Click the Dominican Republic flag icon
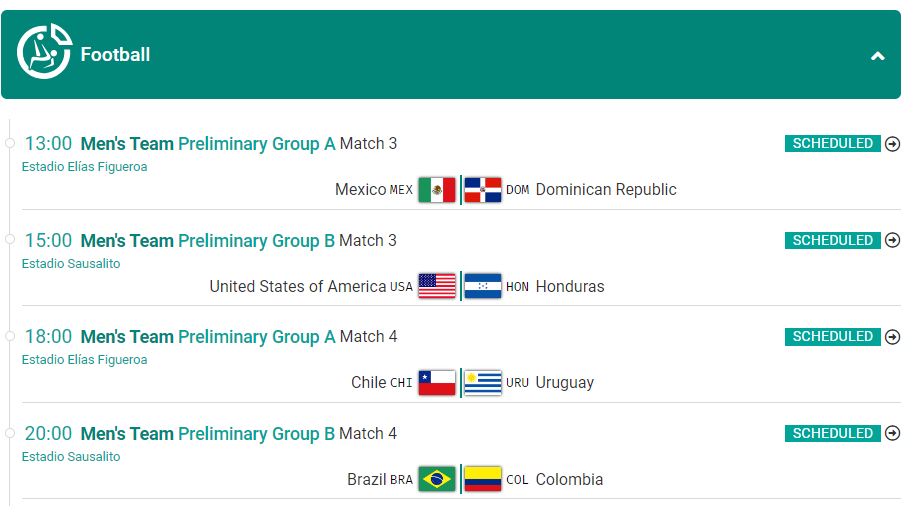The width and height of the screenshot is (907, 506). (483, 190)
